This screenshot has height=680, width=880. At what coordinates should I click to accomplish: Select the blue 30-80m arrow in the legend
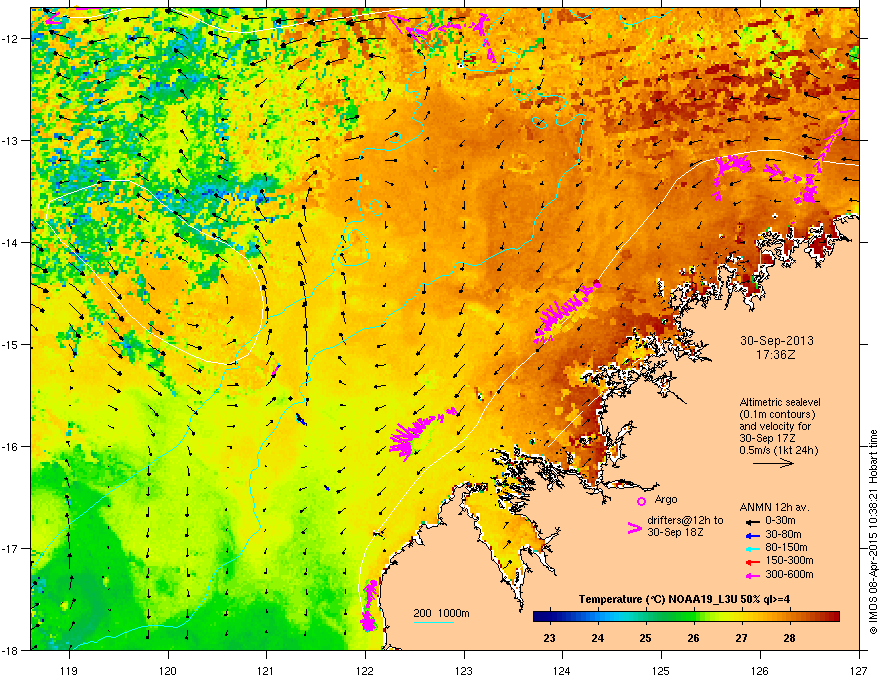point(753,535)
